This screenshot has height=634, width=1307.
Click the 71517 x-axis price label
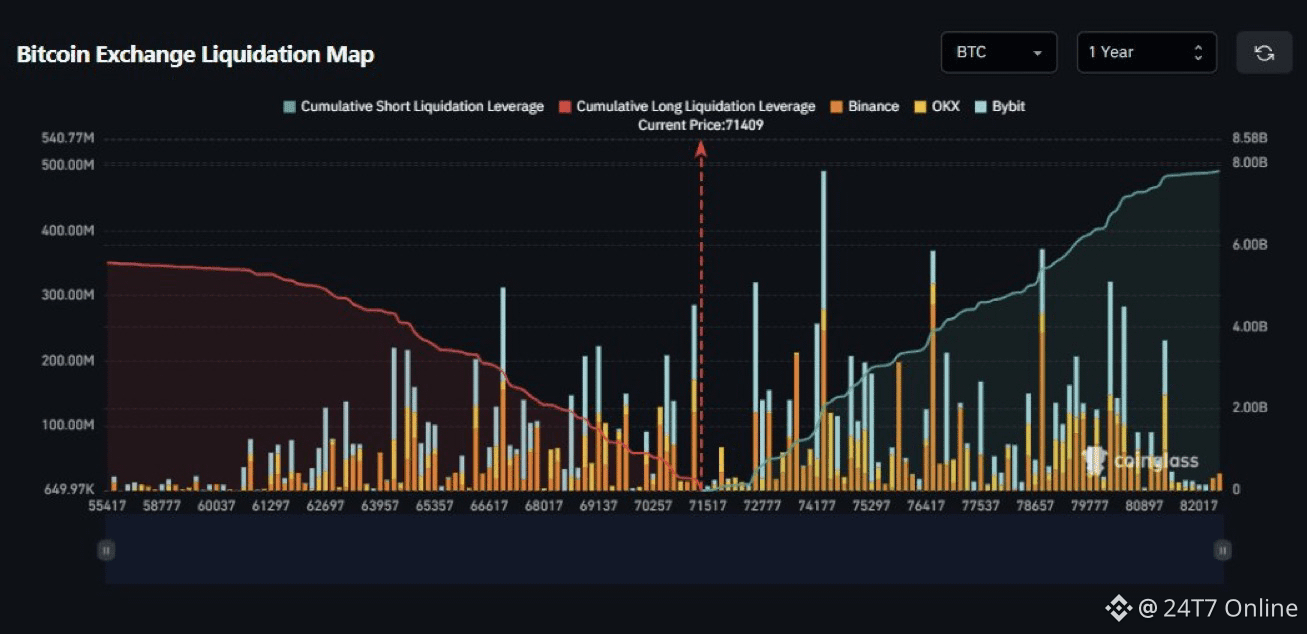coord(707,506)
